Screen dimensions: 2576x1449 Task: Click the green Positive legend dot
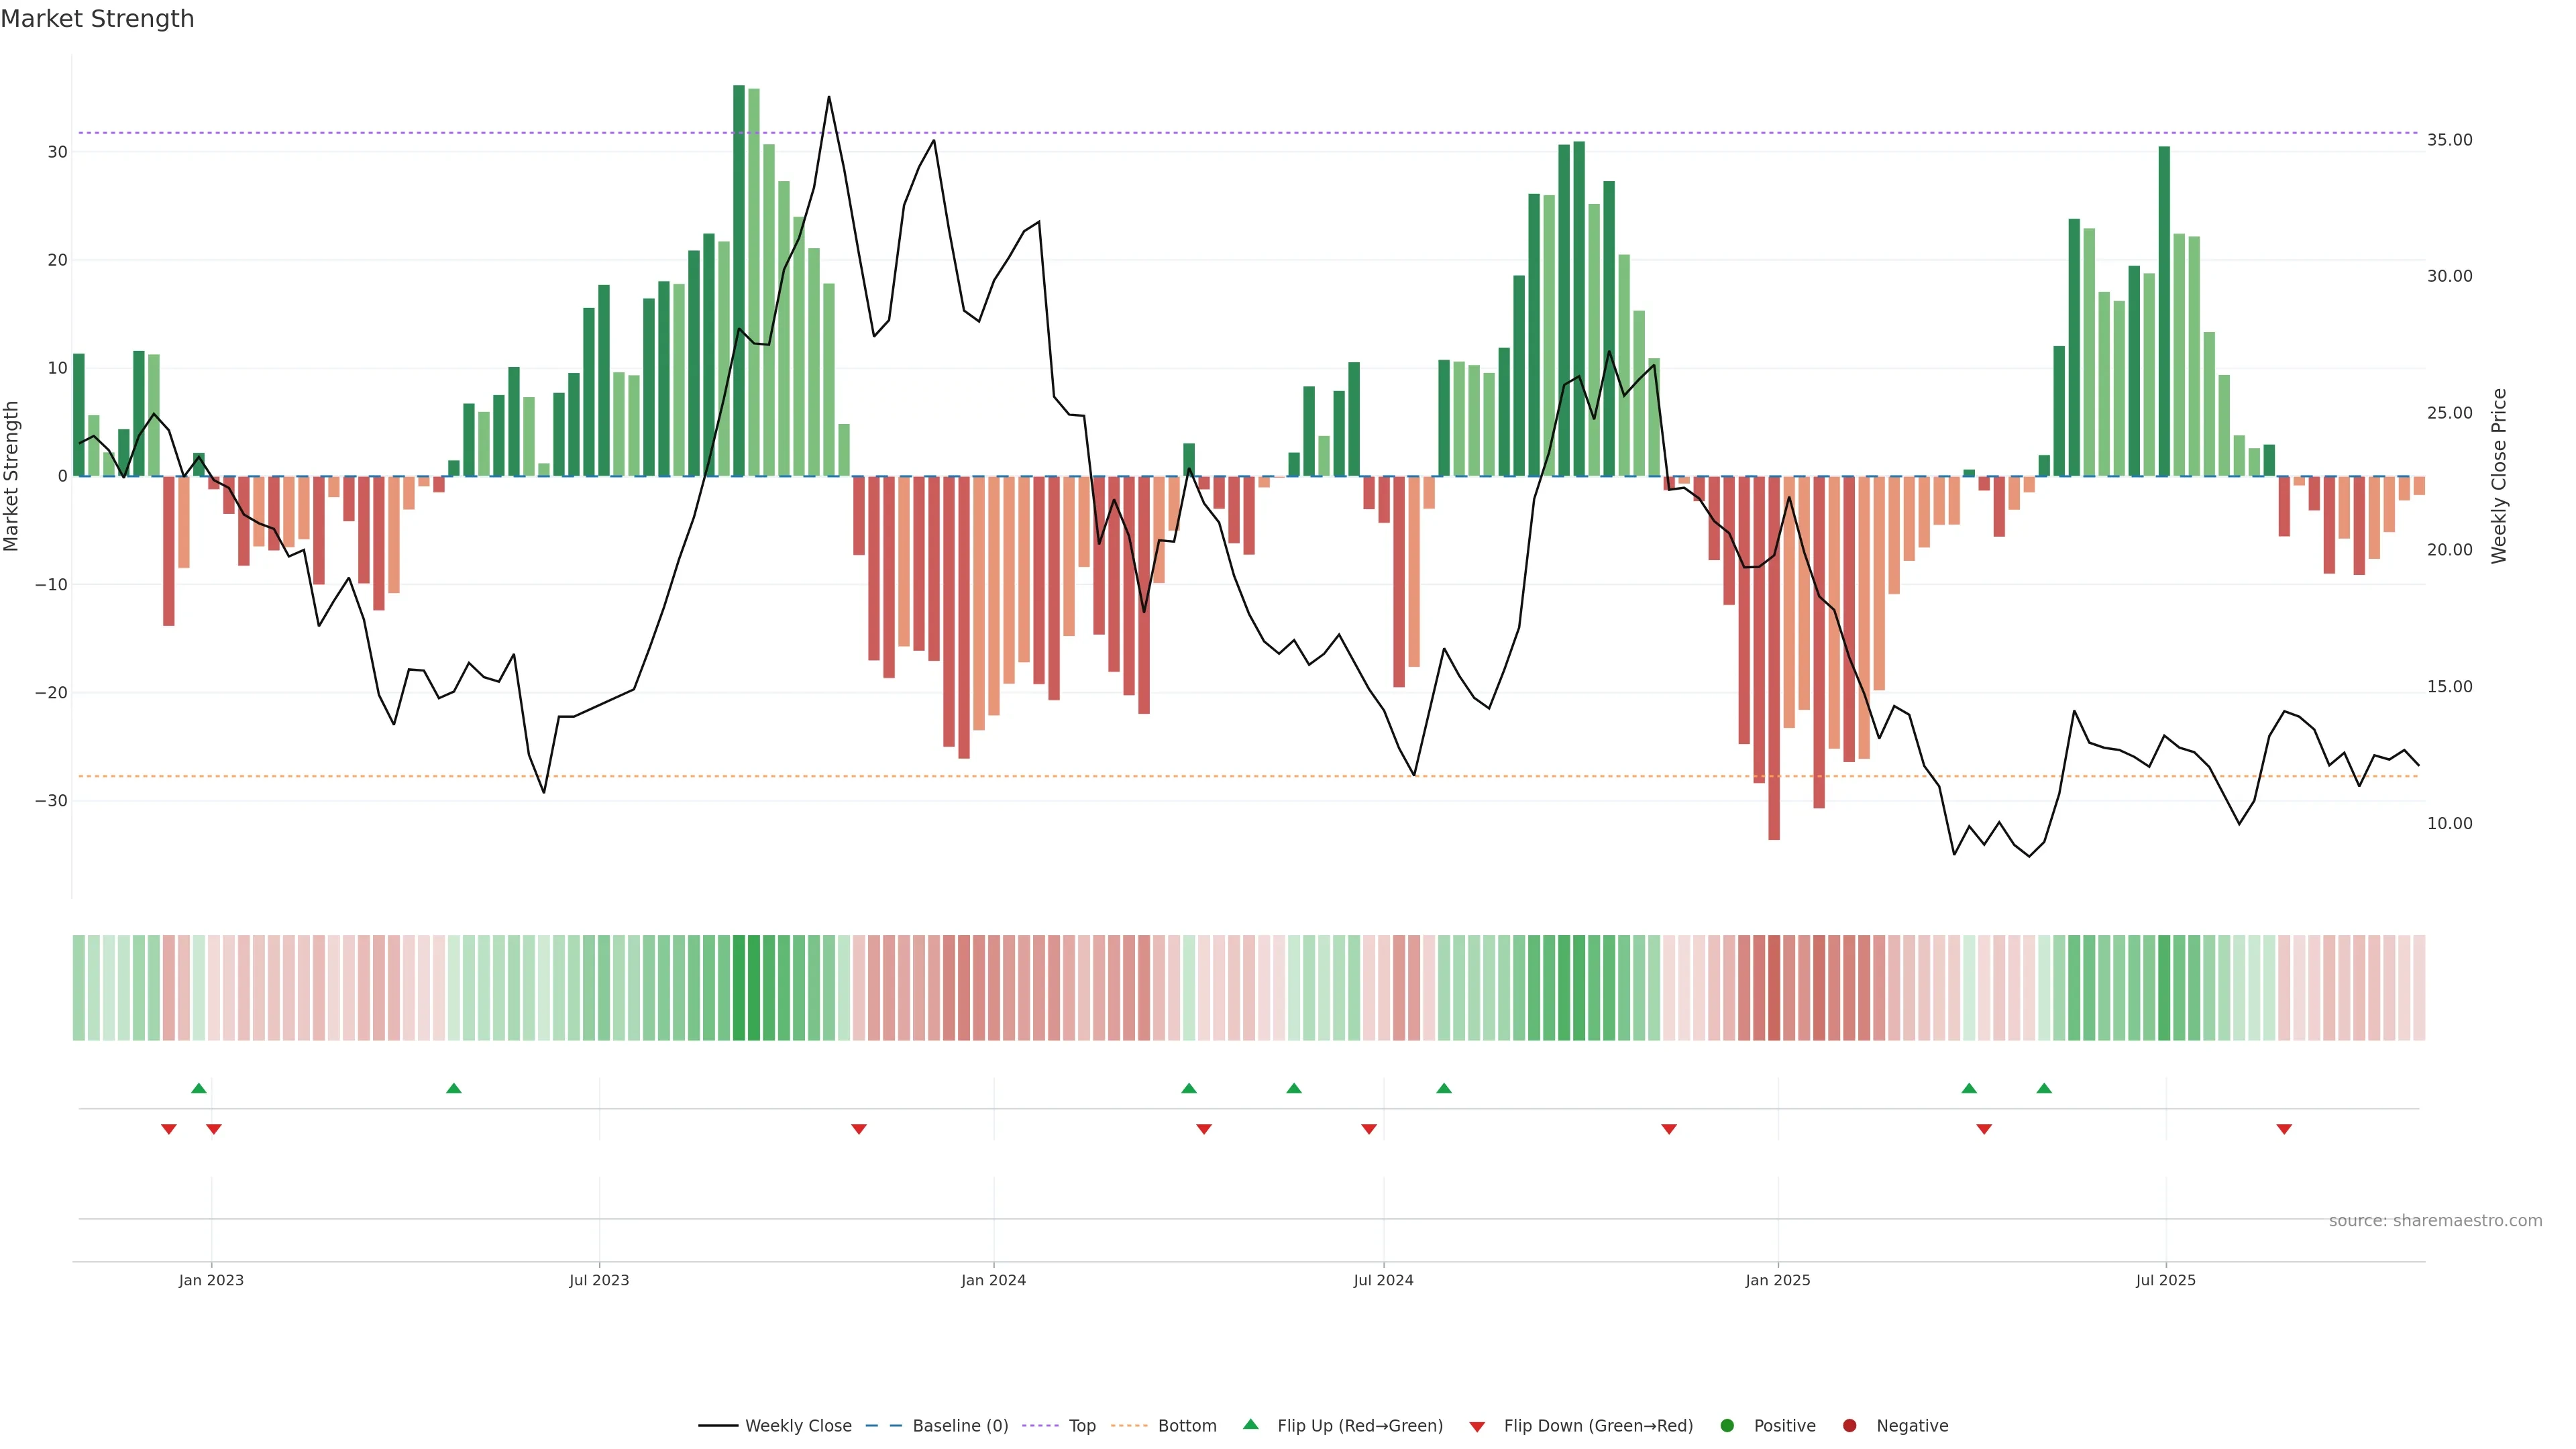click(x=1727, y=1426)
